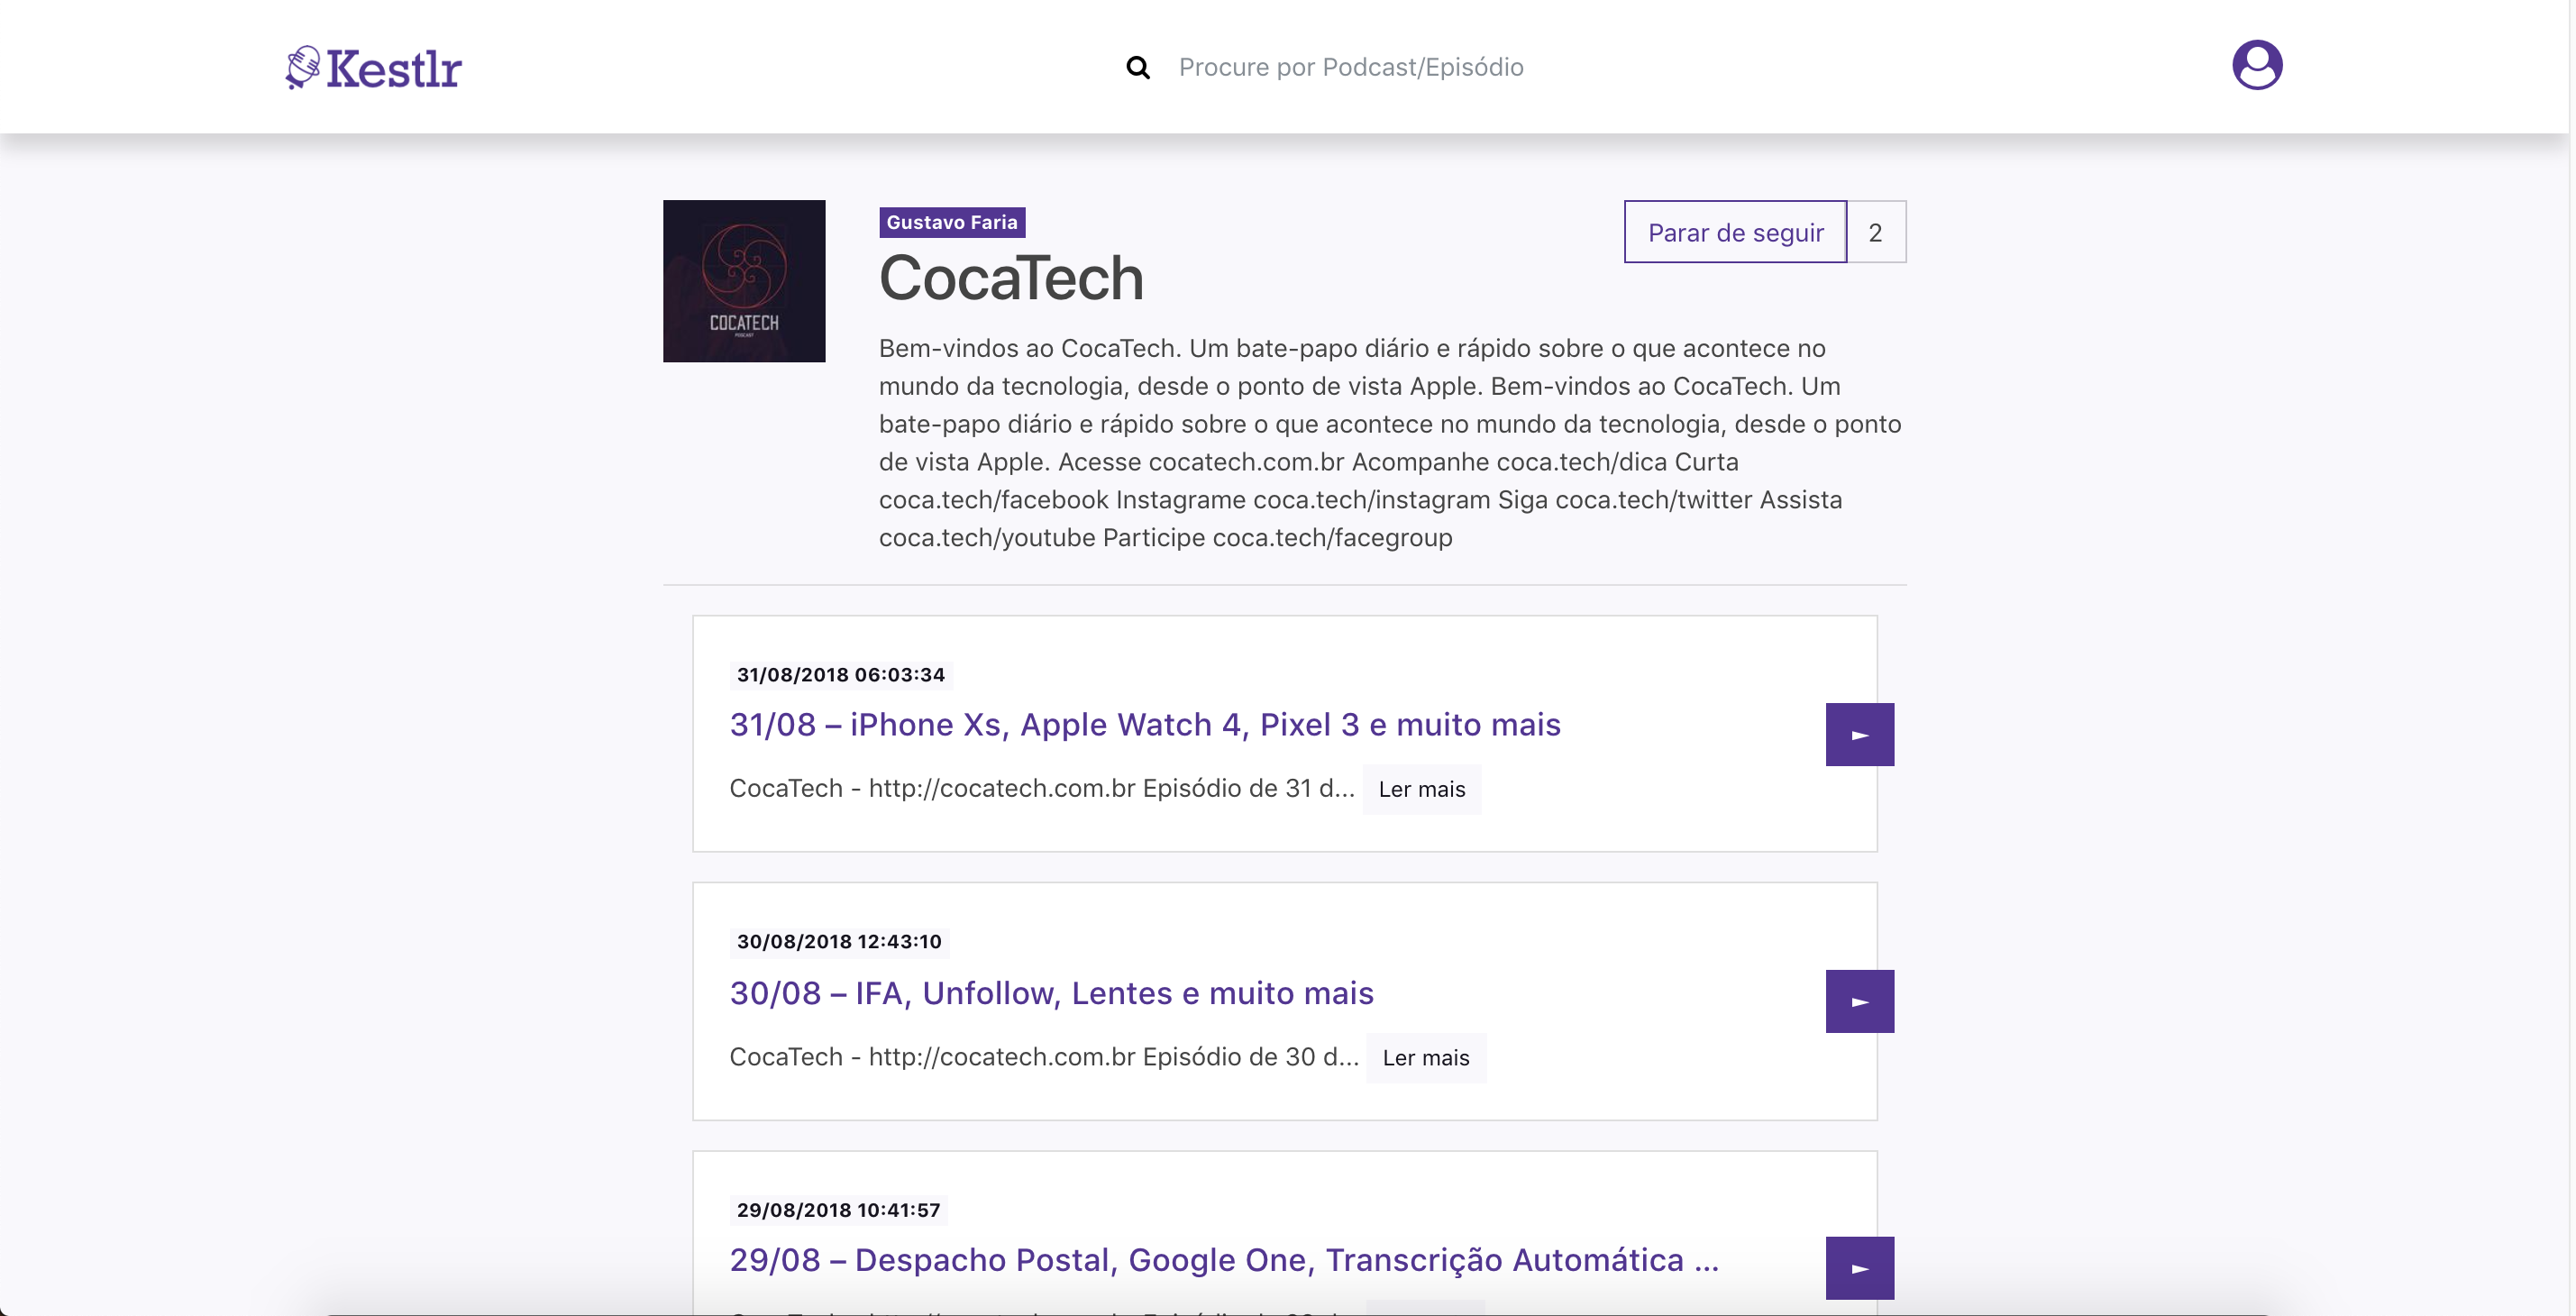Open episode title 30/08 – IFA, Unfollow, Lentes
The height and width of the screenshot is (1316, 2576).
coord(1052,993)
